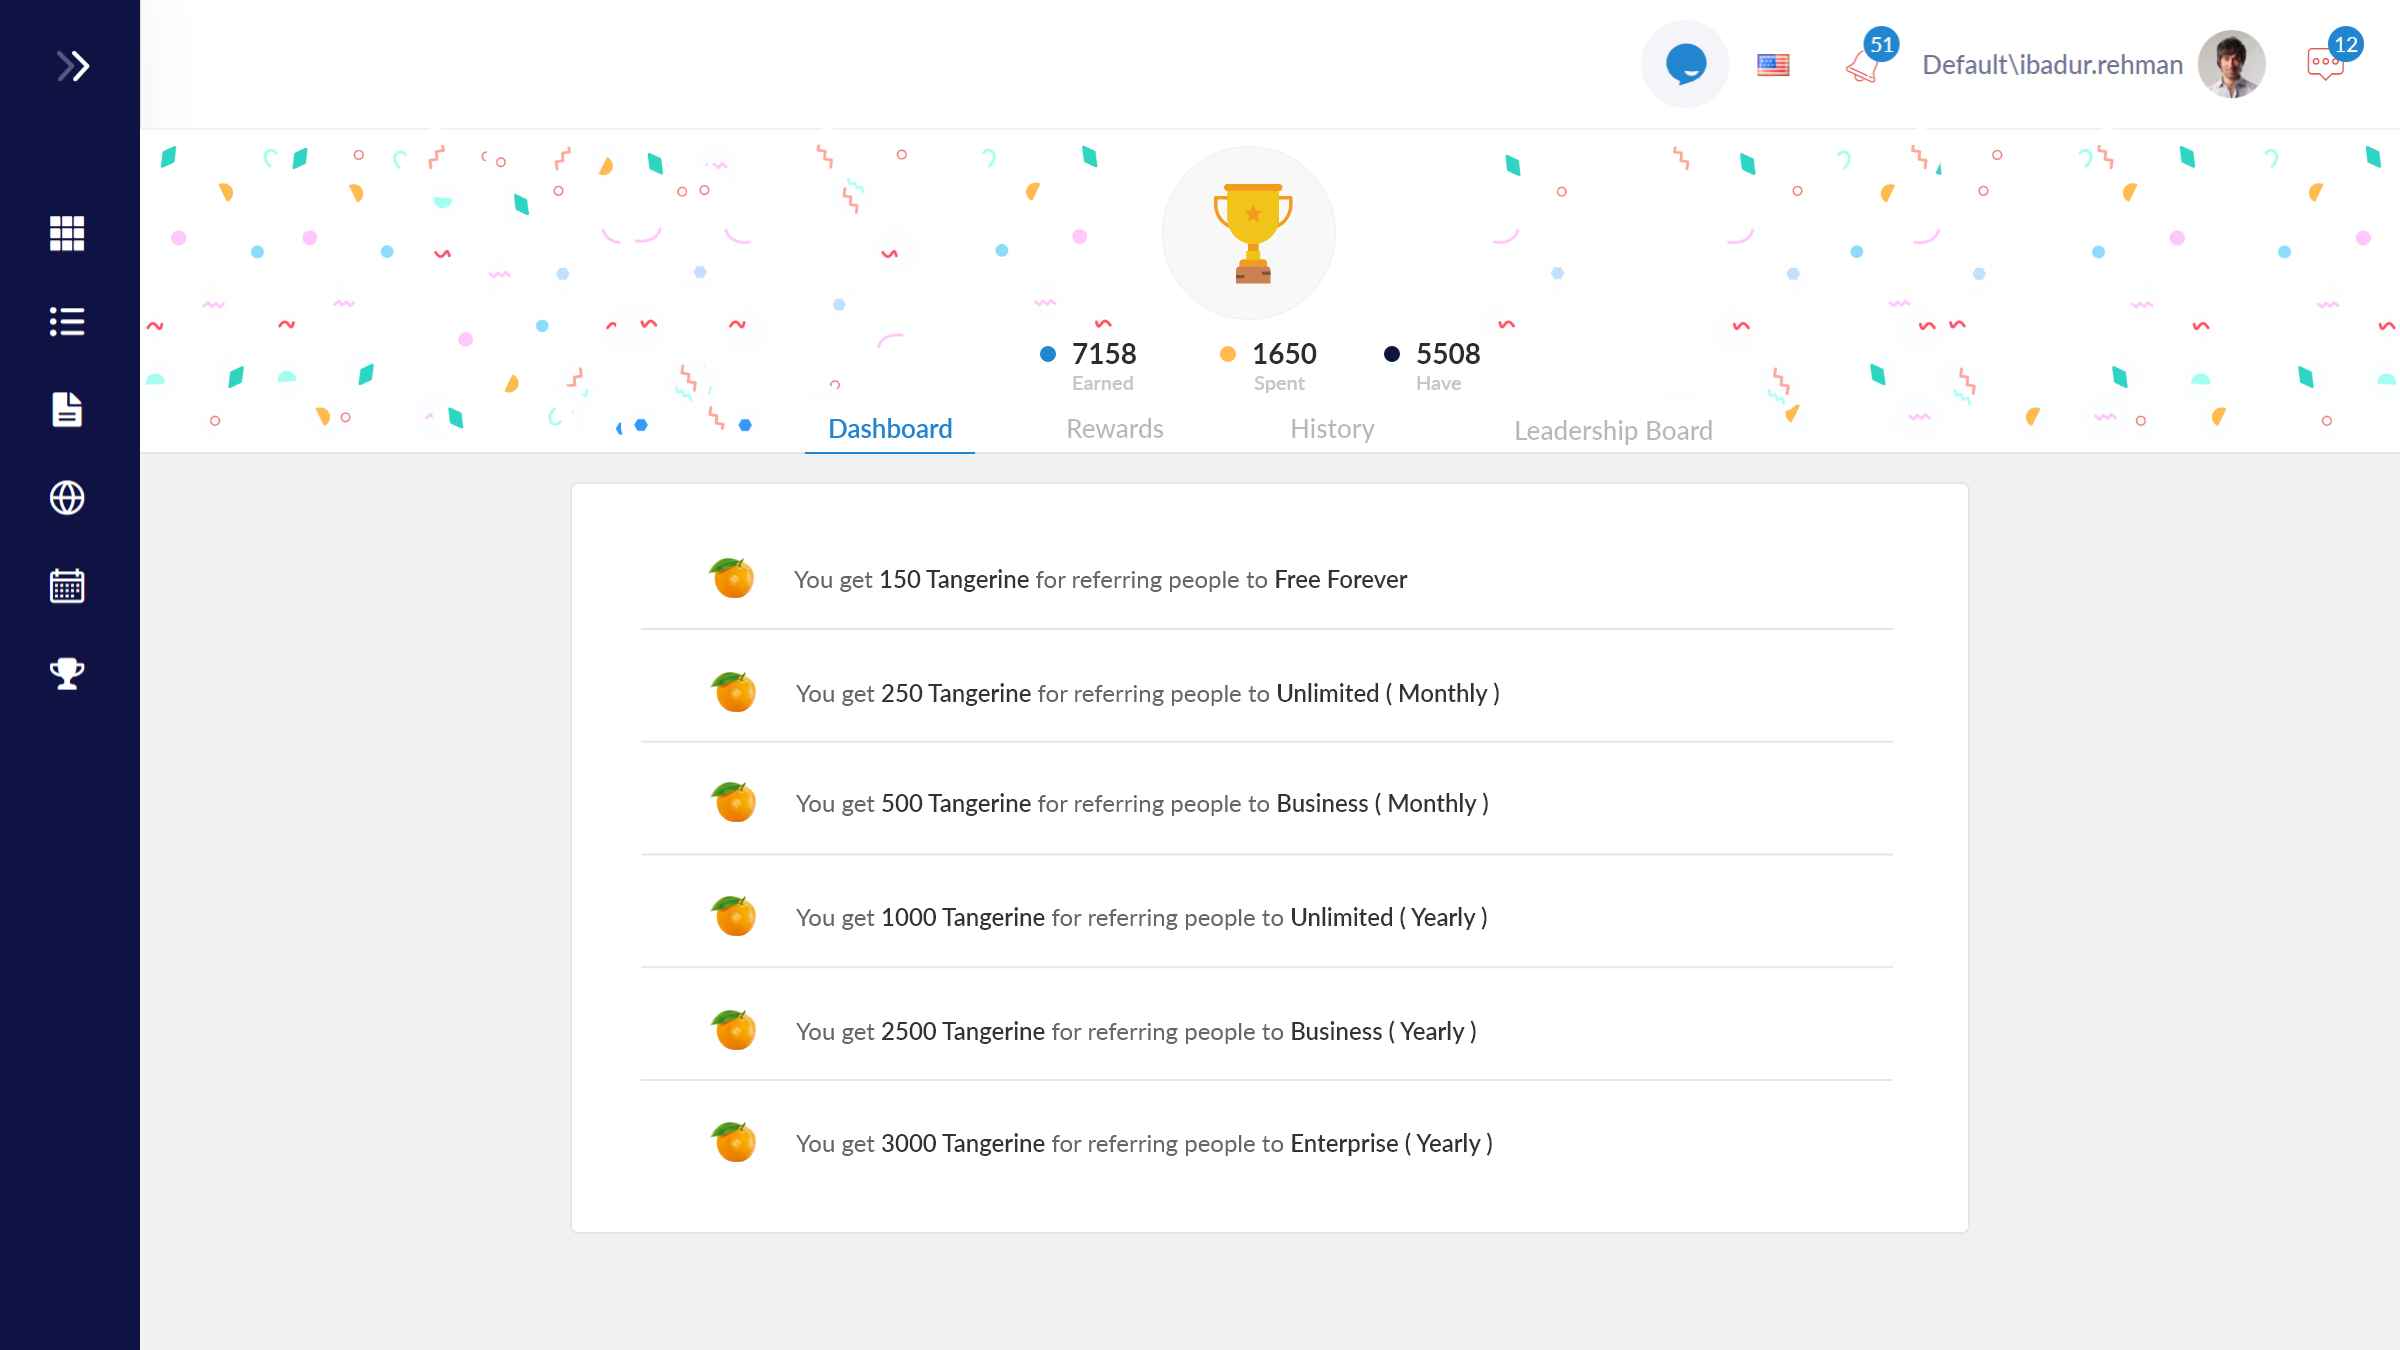The image size is (2400, 1350).
Task: Open the document icon in sidebar
Action: (x=67, y=409)
